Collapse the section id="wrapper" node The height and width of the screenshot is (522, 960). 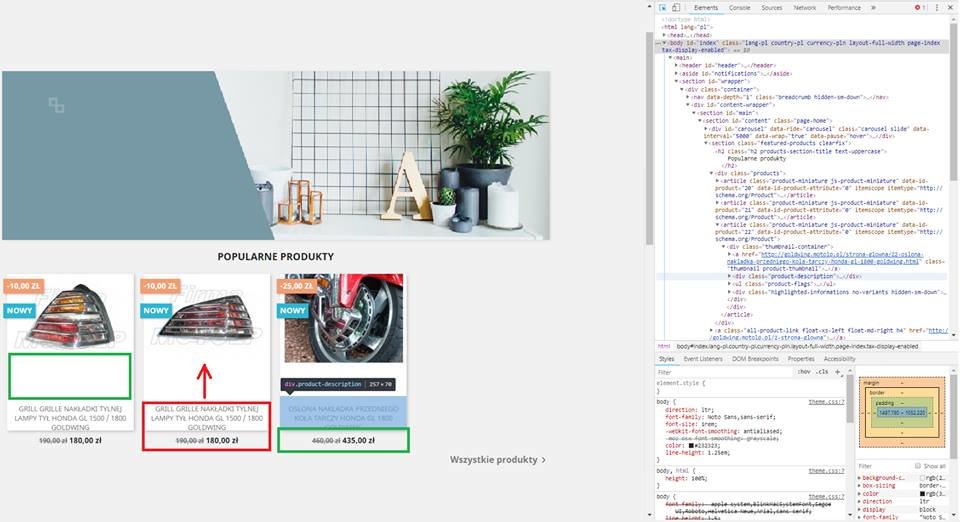677,81
